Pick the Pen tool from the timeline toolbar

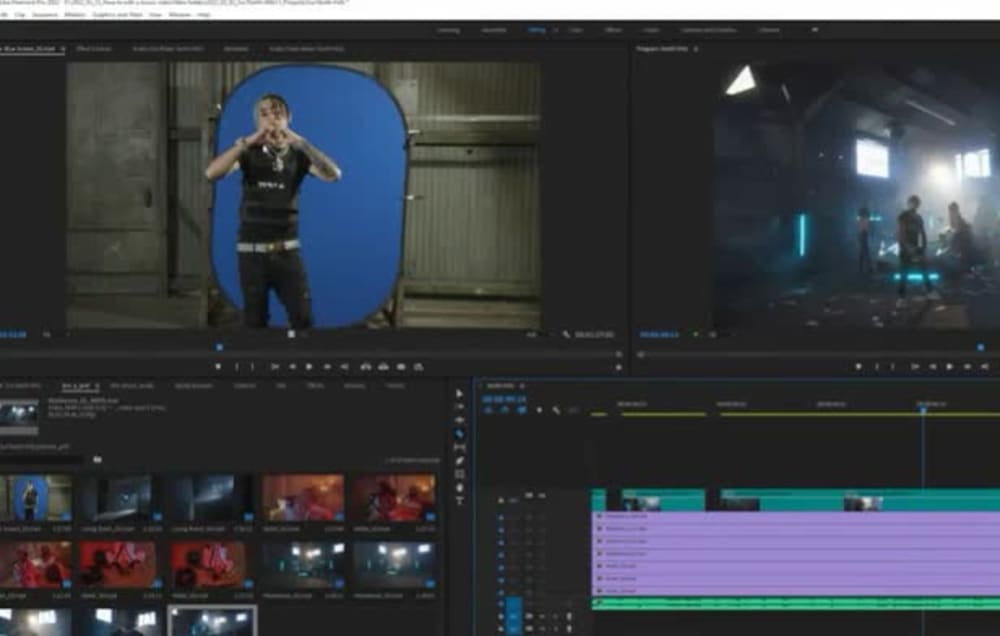click(459, 458)
